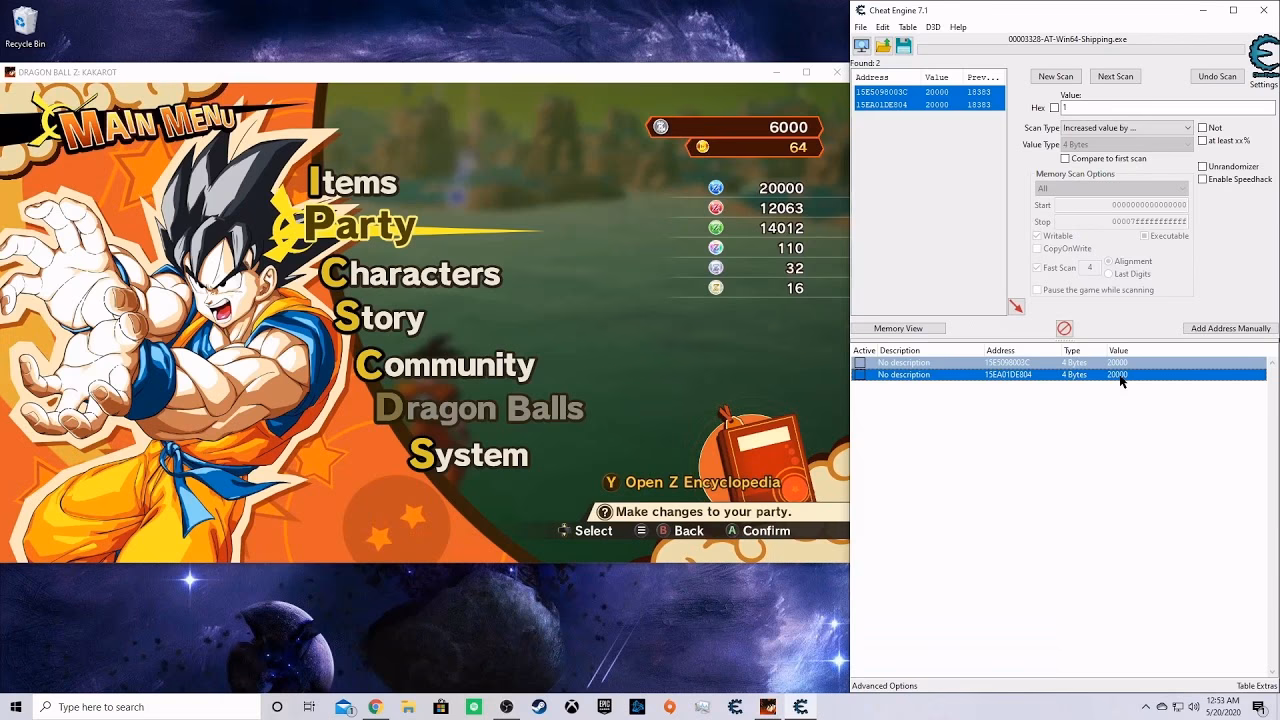Select System in game main menu
The width and height of the screenshot is (1280, 720).
pos(468,454)
